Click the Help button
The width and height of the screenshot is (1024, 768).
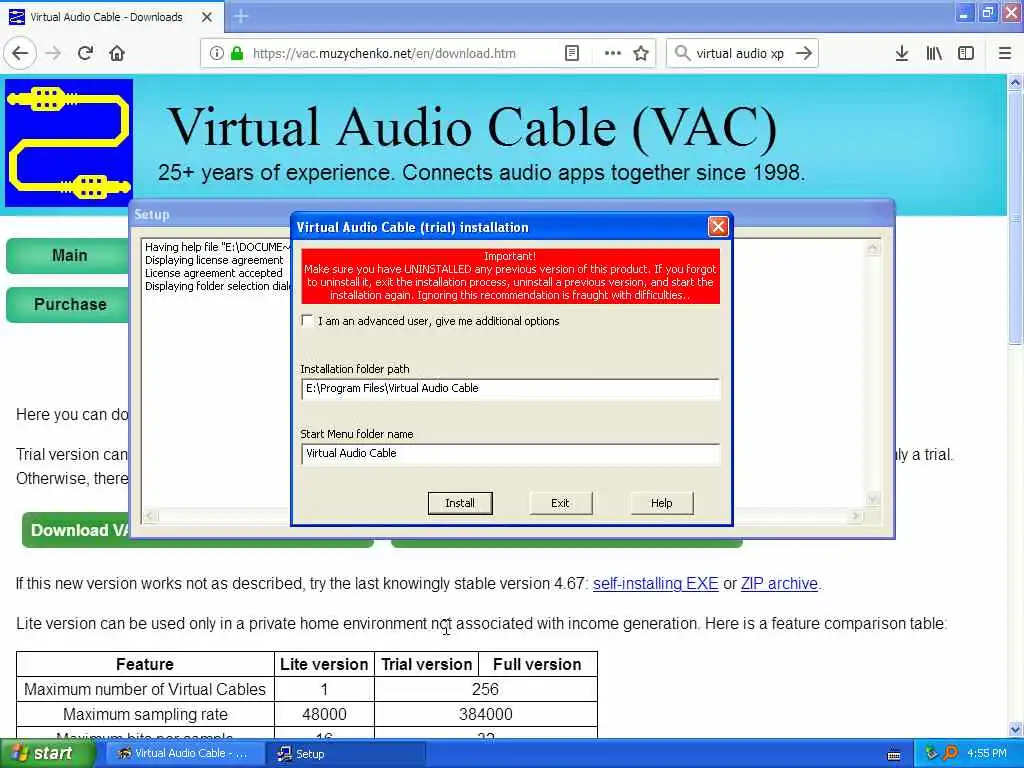point(662,503)
